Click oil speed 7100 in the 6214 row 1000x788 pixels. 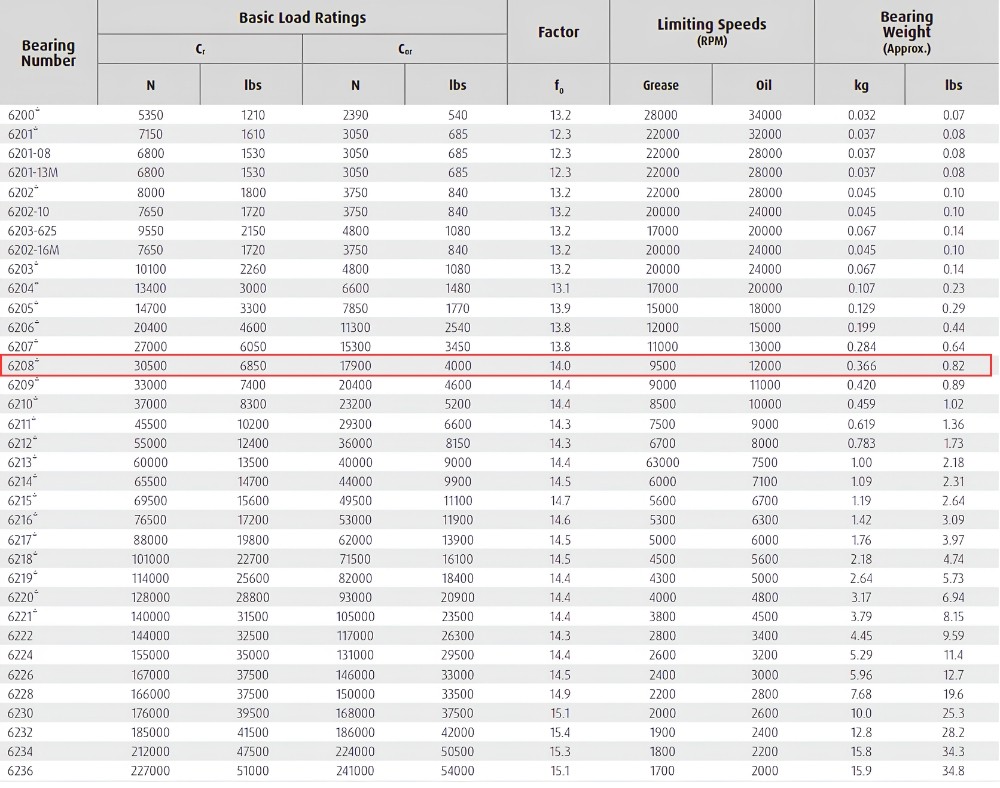(x=765, y=482)
